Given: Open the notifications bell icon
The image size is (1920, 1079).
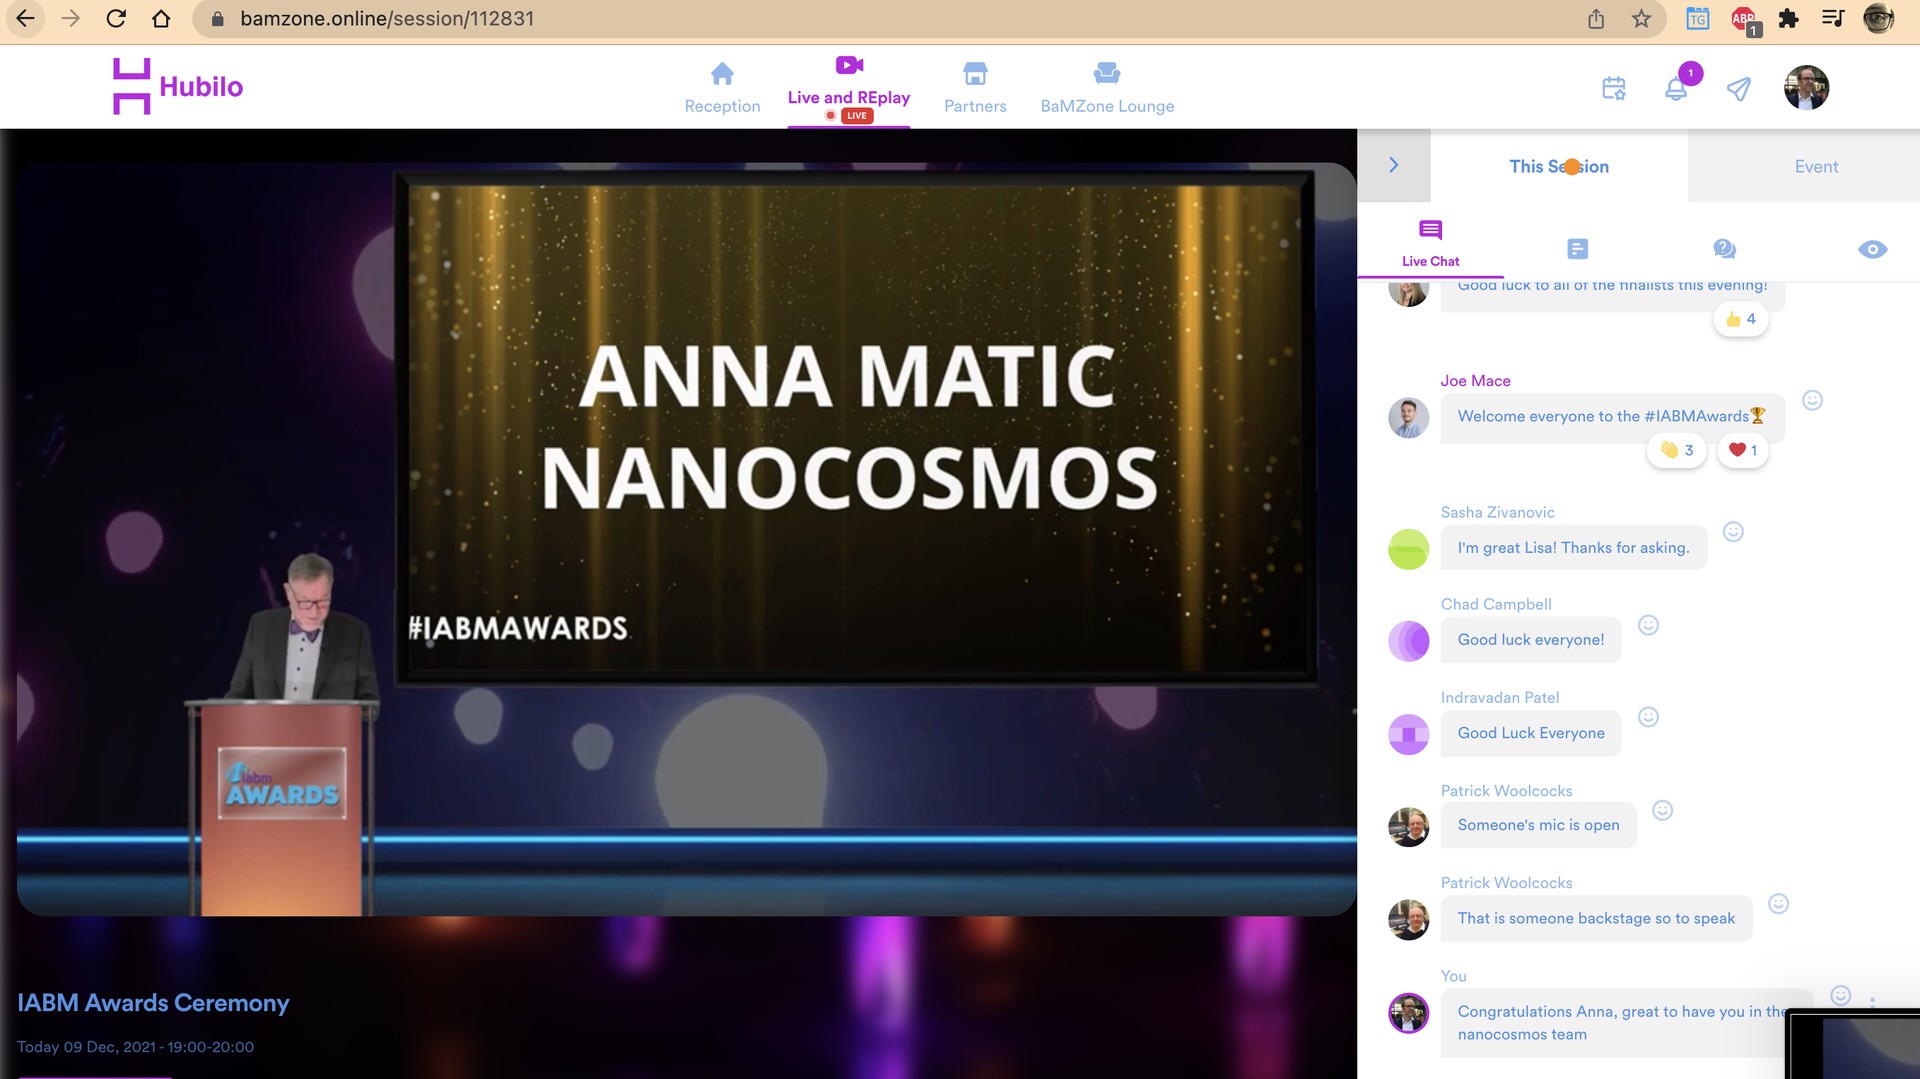Looking at the screenshot, I should [x=1676, y=89].
